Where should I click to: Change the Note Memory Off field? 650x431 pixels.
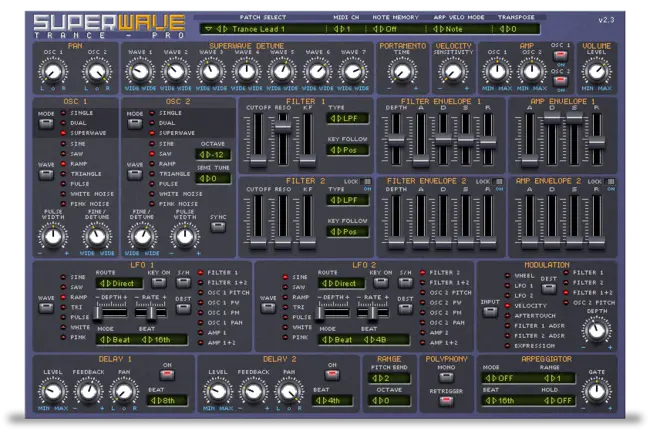pyautogui.click(x=407, y=29)
